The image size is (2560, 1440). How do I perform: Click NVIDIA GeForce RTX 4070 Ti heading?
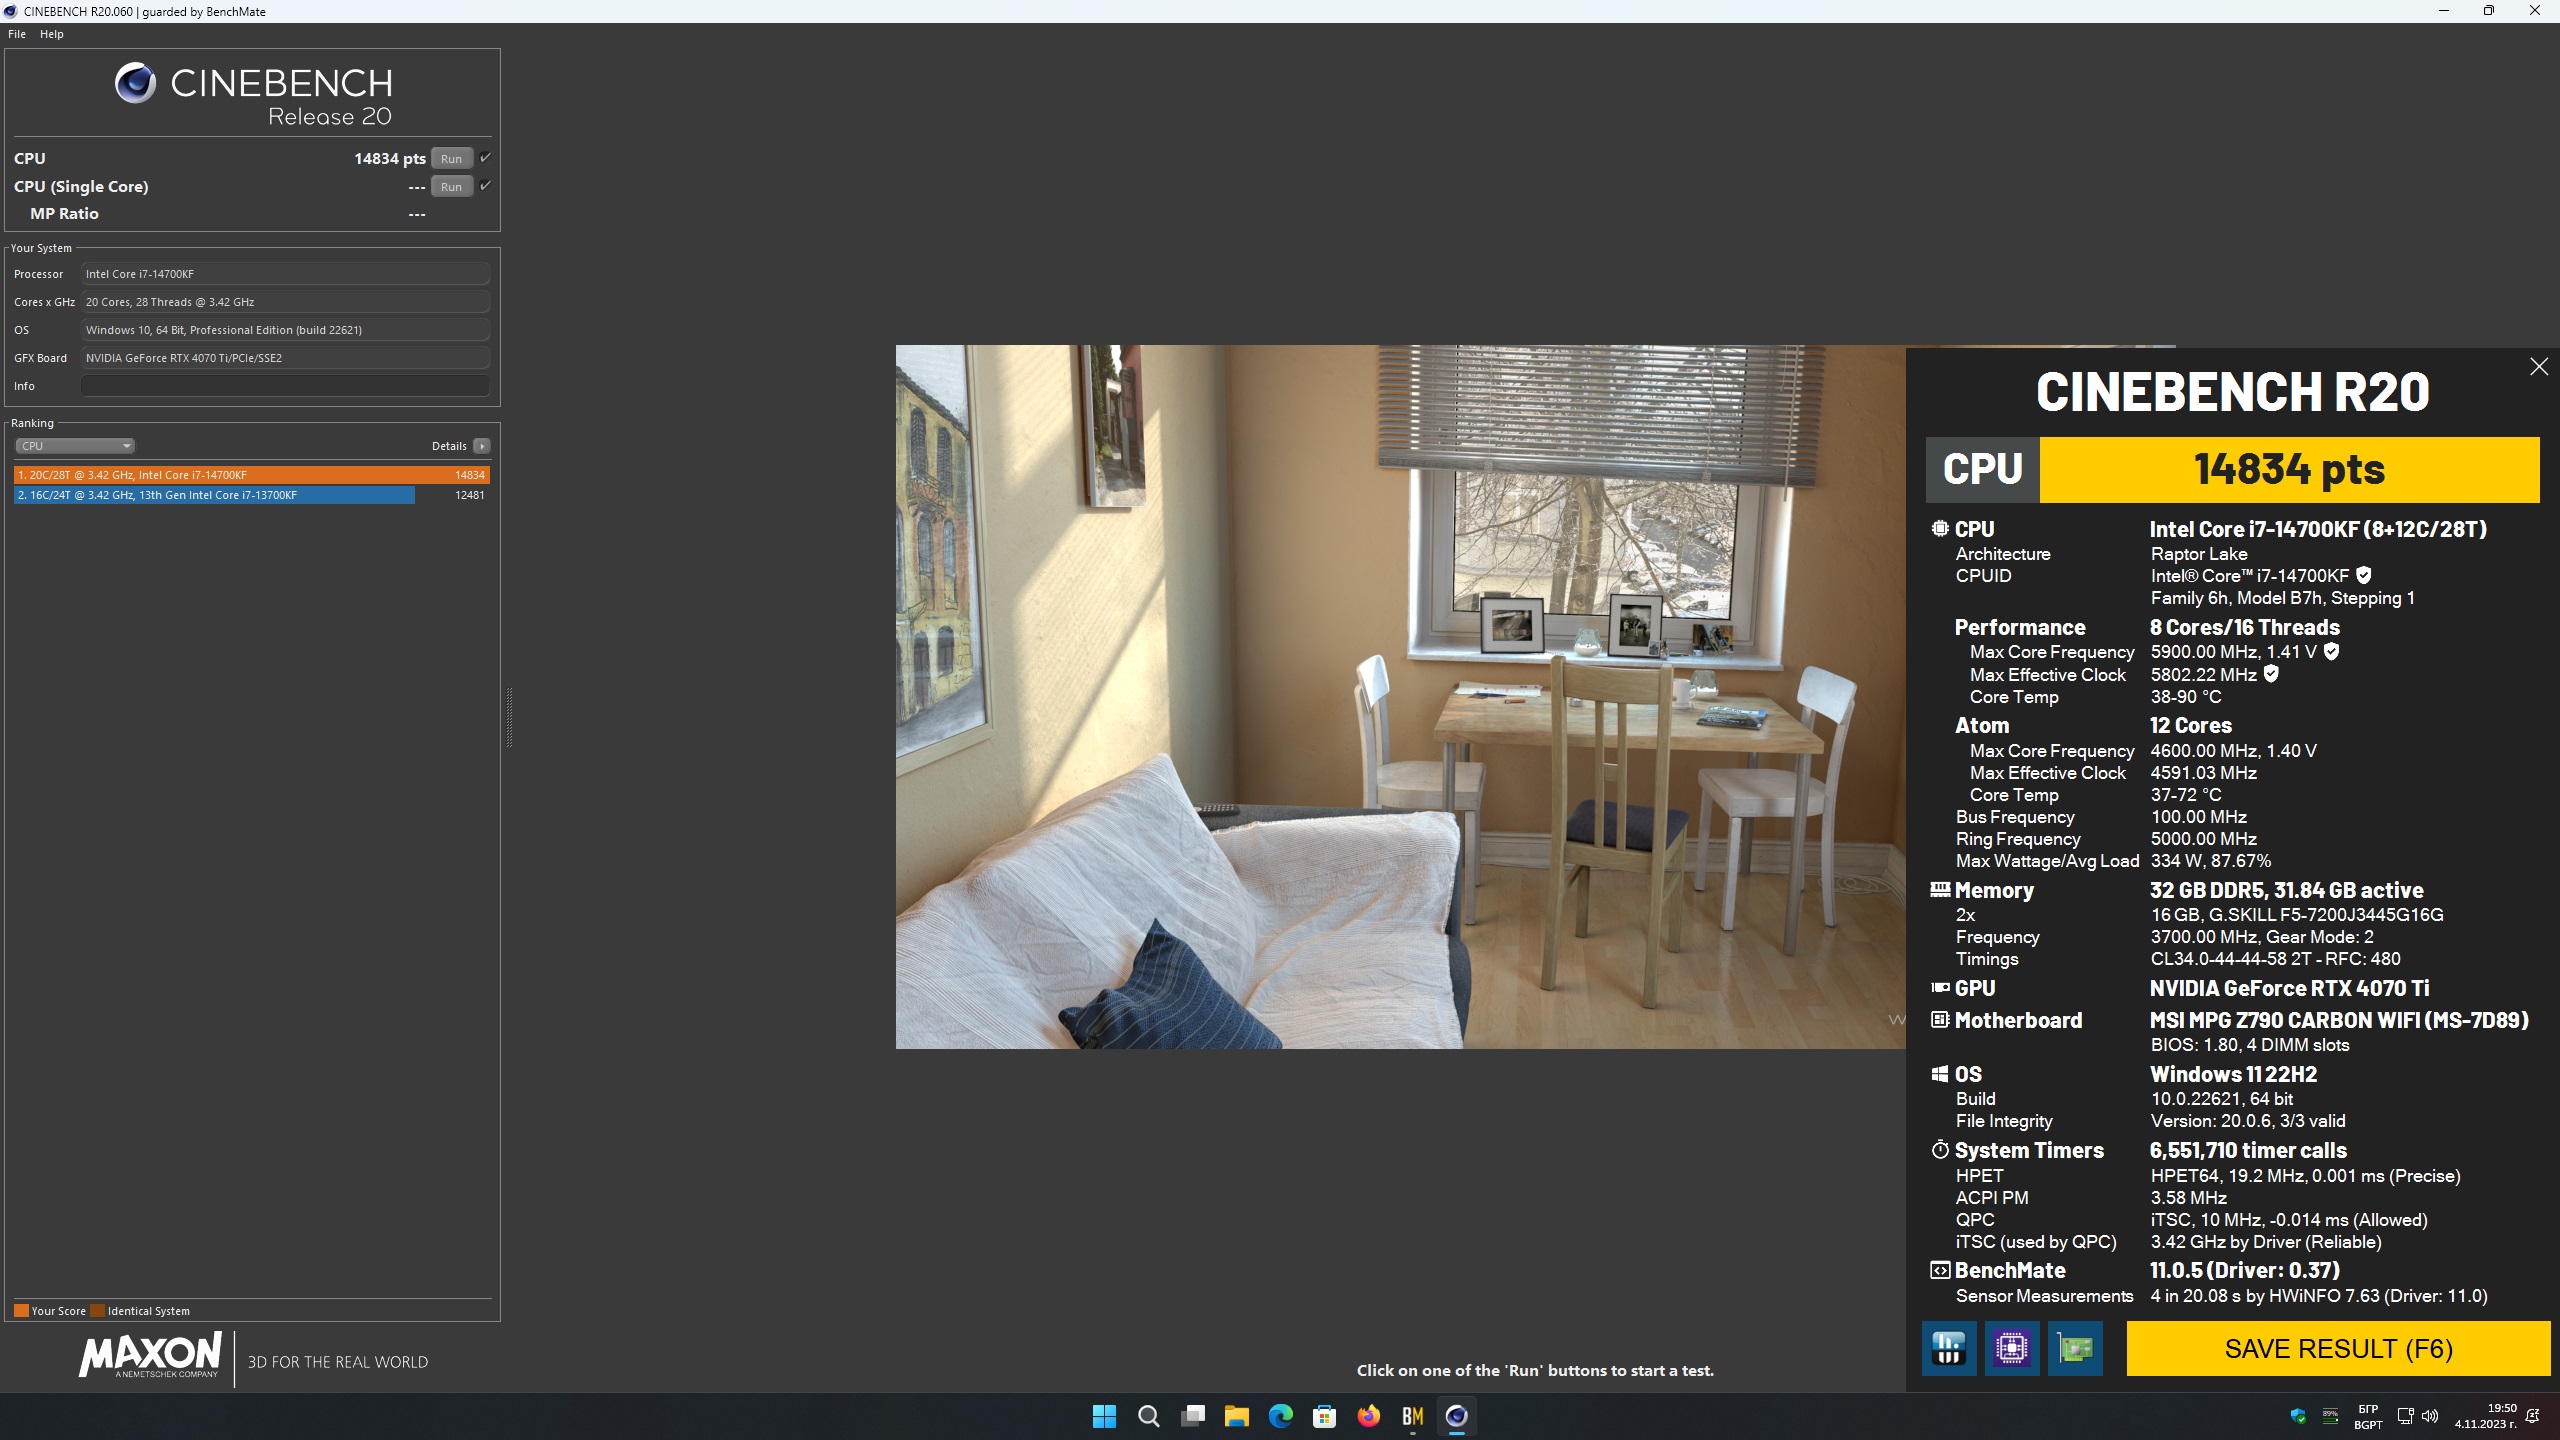pyautogui.click(x=2289, y=988)
